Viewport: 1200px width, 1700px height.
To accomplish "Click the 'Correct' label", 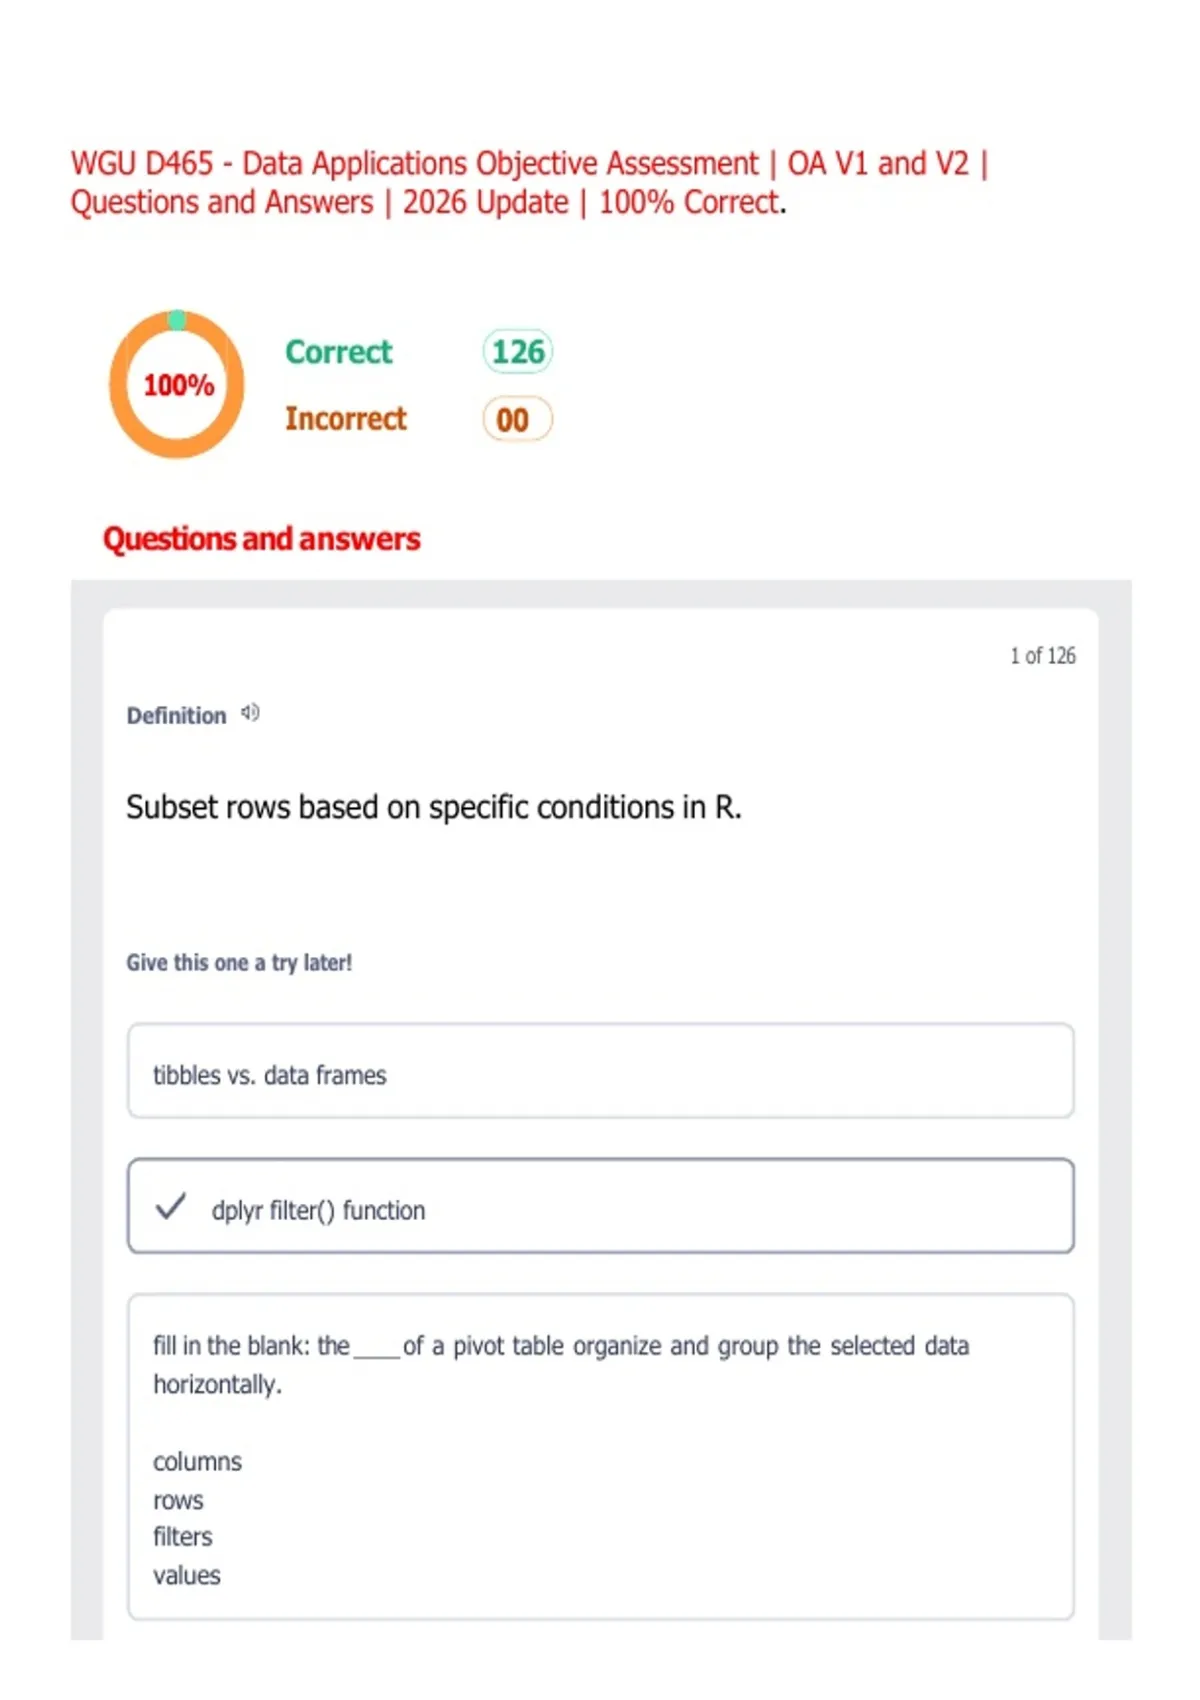I will (338, 352).
